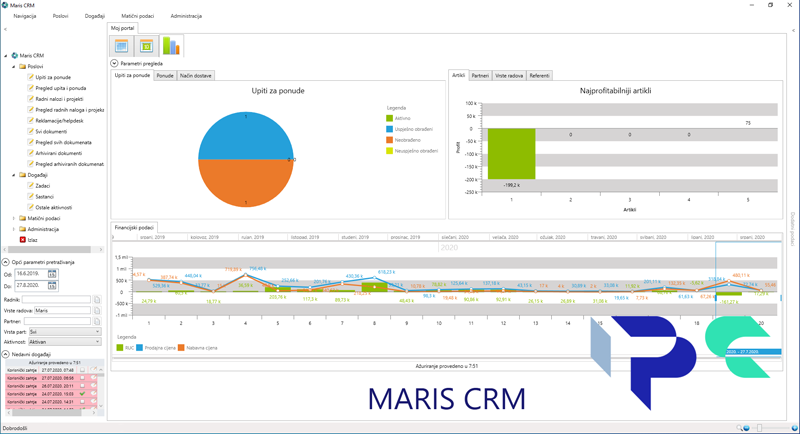This screenshot has width=800, height=434.
Task: Switch to the Ponude tab
Action: pyautogui.click(x=165, y=75)
